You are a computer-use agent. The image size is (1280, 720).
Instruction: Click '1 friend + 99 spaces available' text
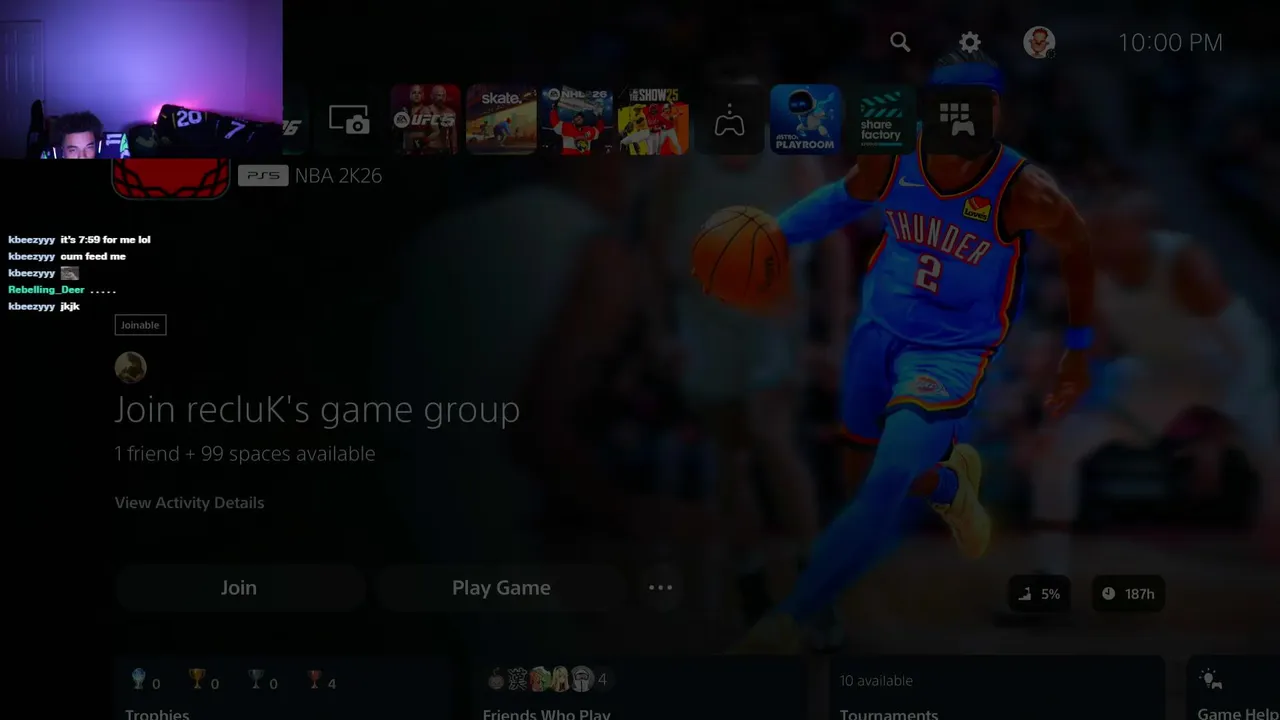coord(245,454)
